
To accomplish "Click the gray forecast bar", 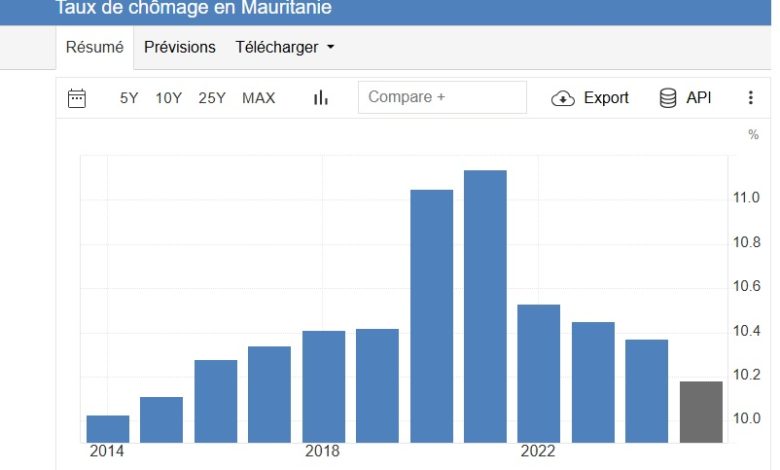I will [x=701, y=411].
